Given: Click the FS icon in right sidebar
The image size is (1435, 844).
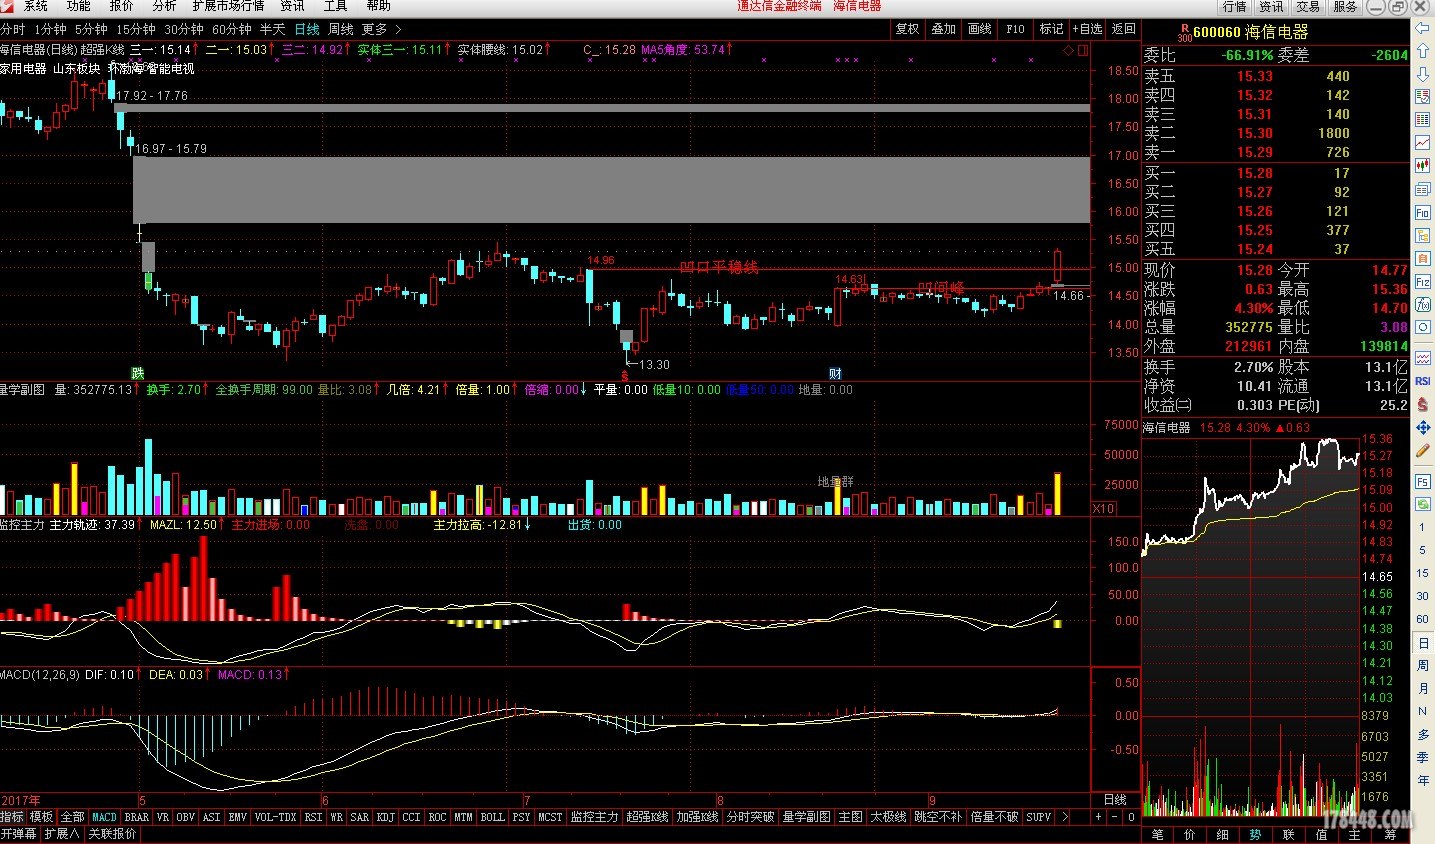Looking at the screenshot, I should click(x=1422, y=481).
